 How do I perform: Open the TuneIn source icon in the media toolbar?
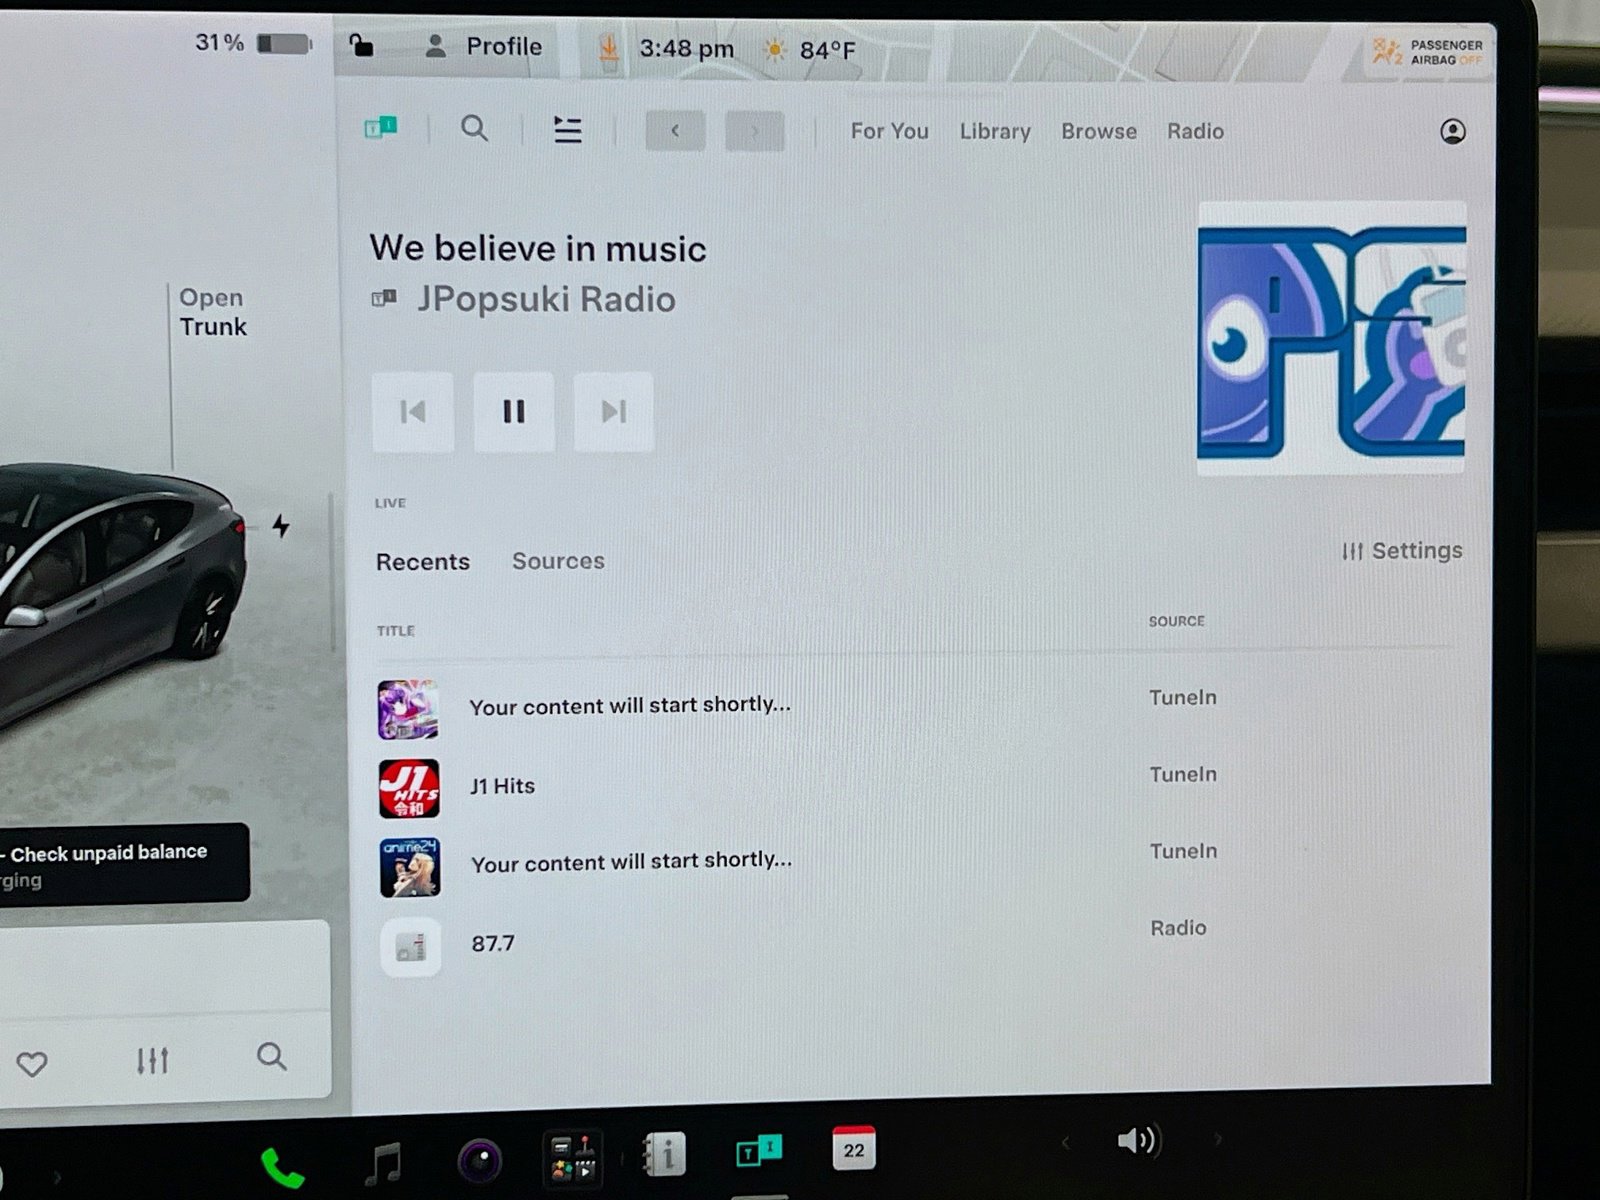(x=381, y=128)
